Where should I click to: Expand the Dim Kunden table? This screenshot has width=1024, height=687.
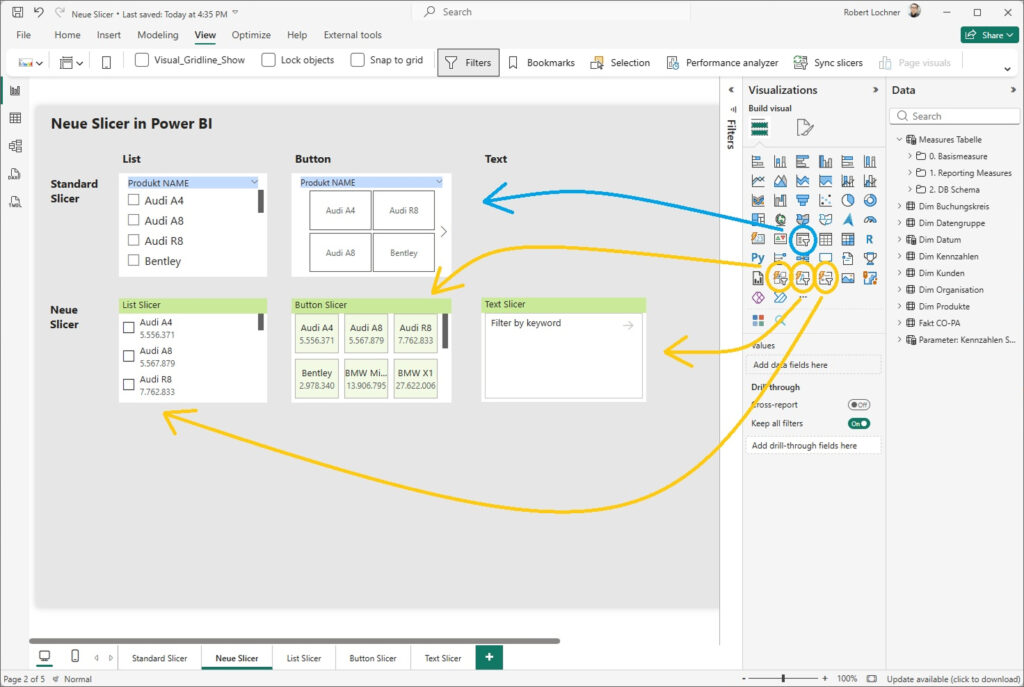click(899, 273)
